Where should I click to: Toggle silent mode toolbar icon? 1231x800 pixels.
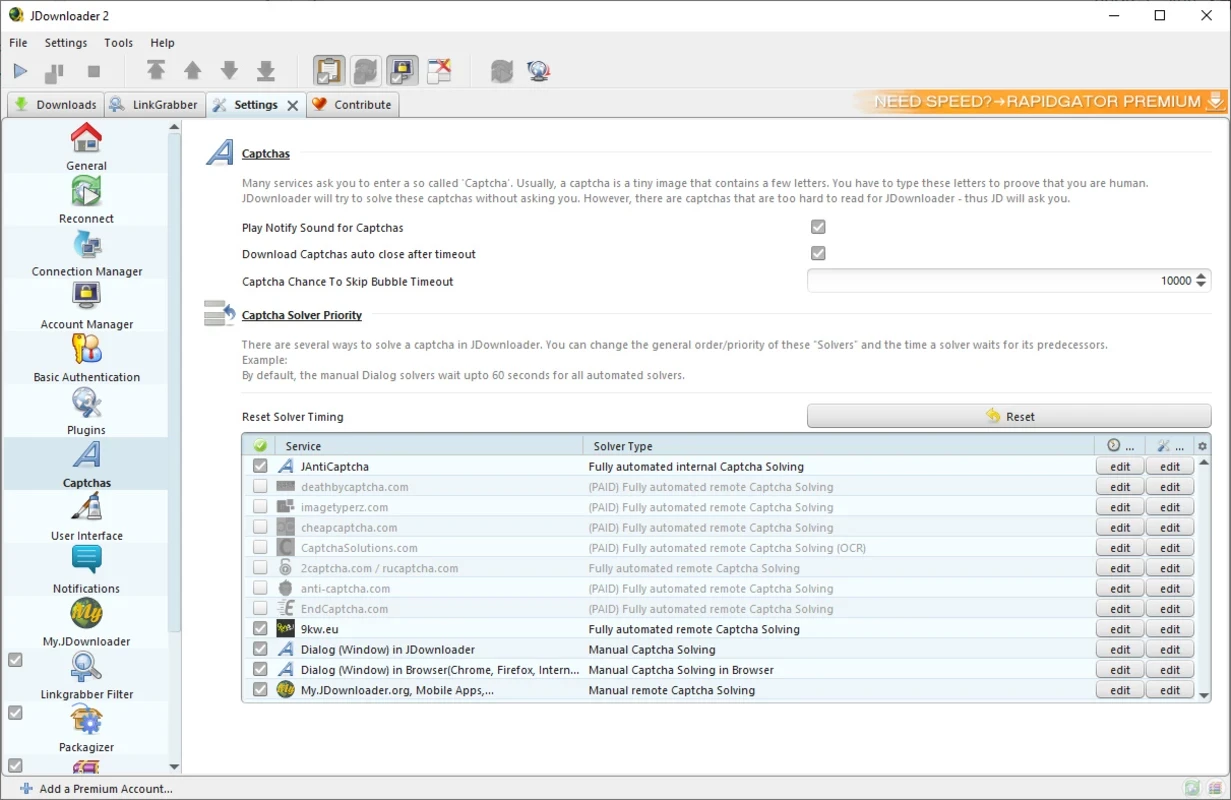coord(440,71)
